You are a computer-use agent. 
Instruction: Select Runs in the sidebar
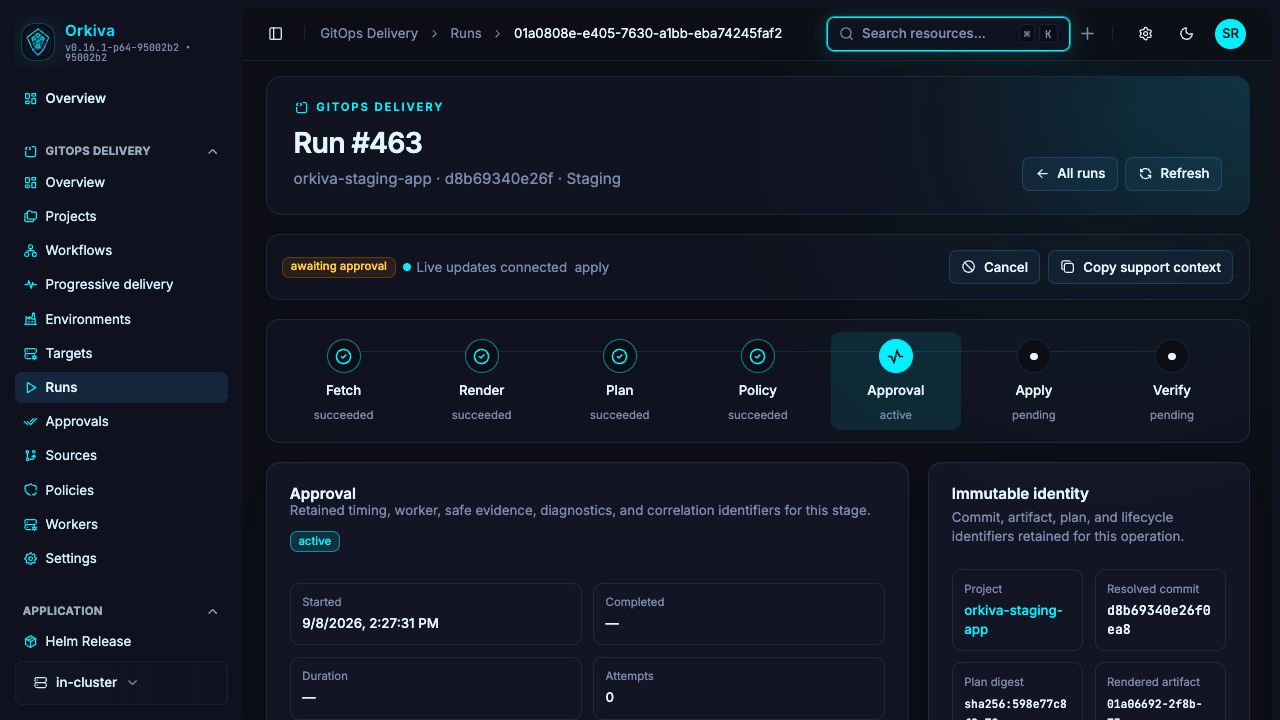tap(121, 387)
